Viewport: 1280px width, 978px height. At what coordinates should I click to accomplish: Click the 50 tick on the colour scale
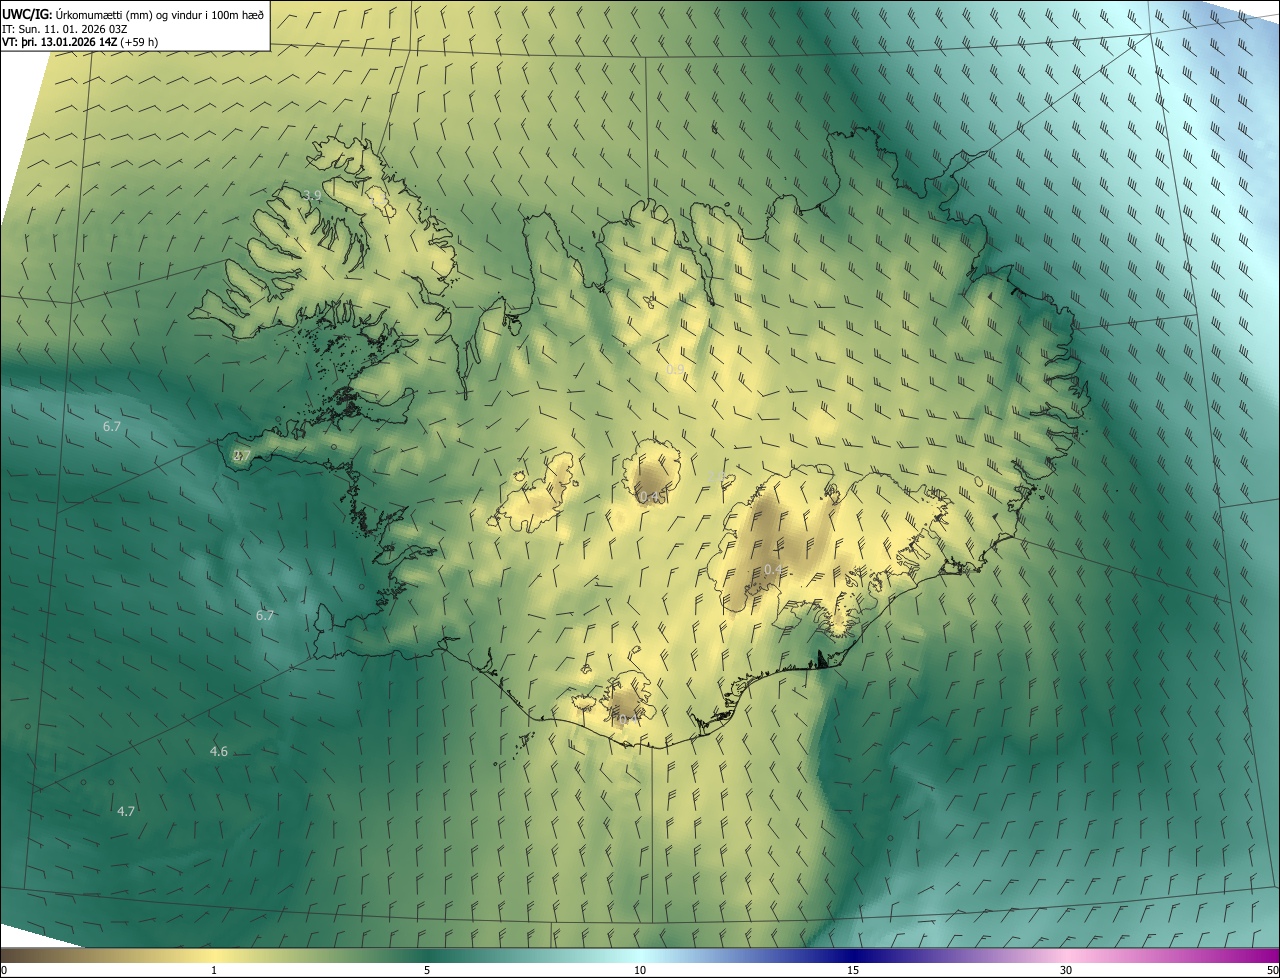tap(1272, 970)
